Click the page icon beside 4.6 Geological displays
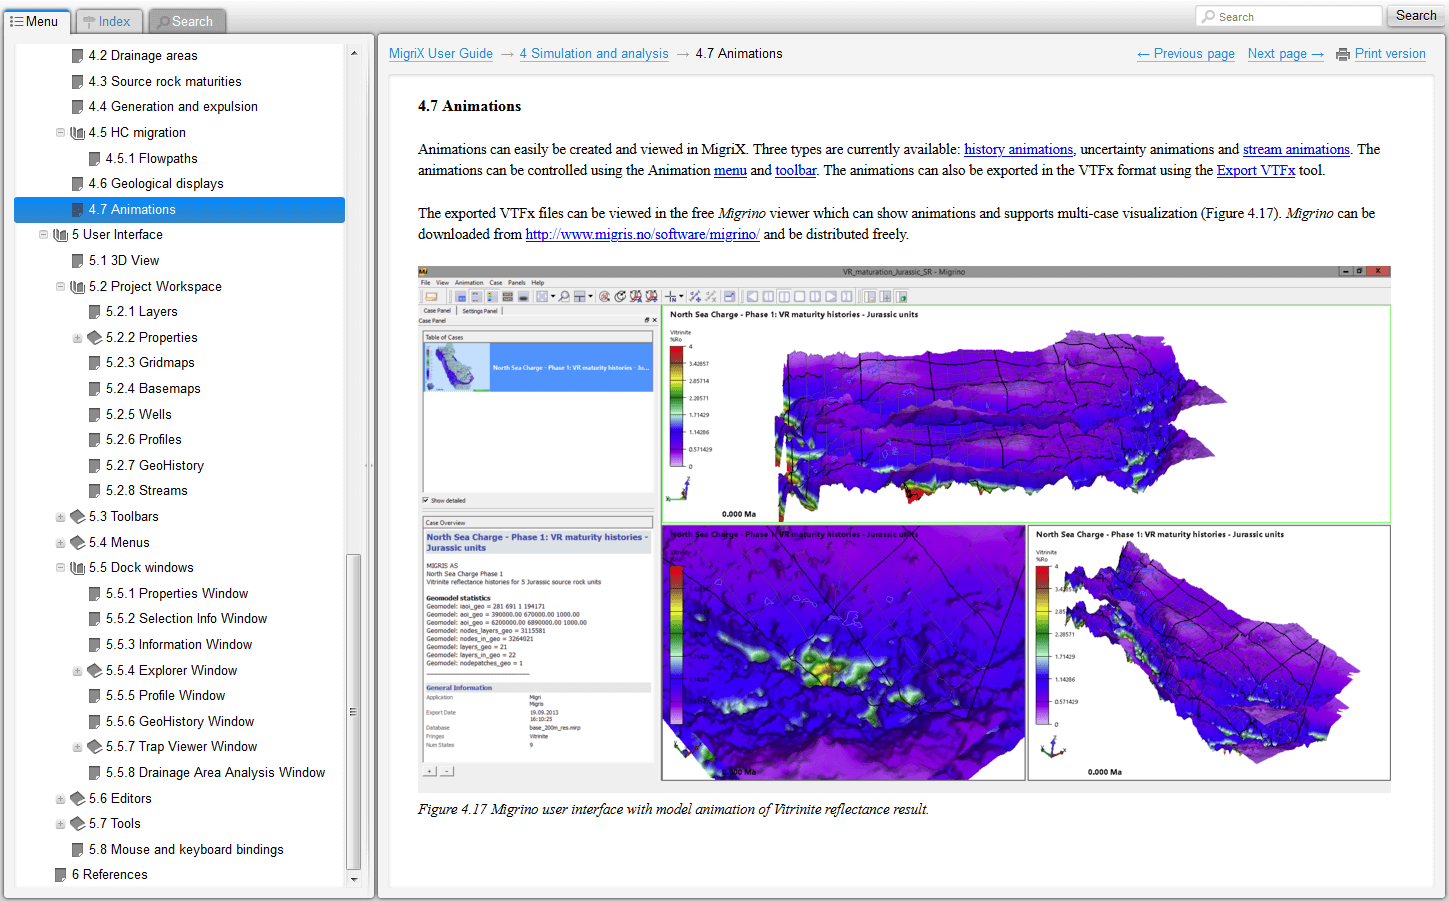Screen dimensions: 1449x902 [78, 184]
